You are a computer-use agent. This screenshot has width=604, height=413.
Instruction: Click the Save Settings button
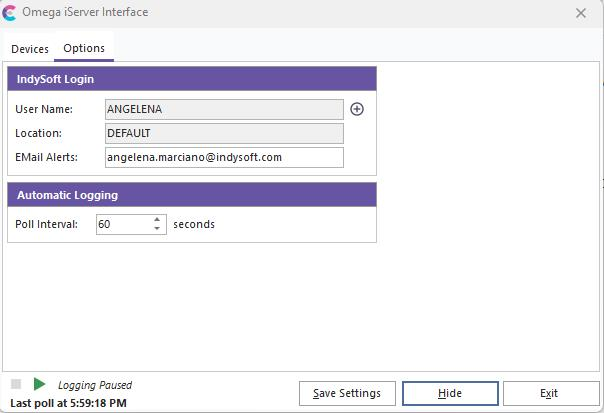point(347,393)
